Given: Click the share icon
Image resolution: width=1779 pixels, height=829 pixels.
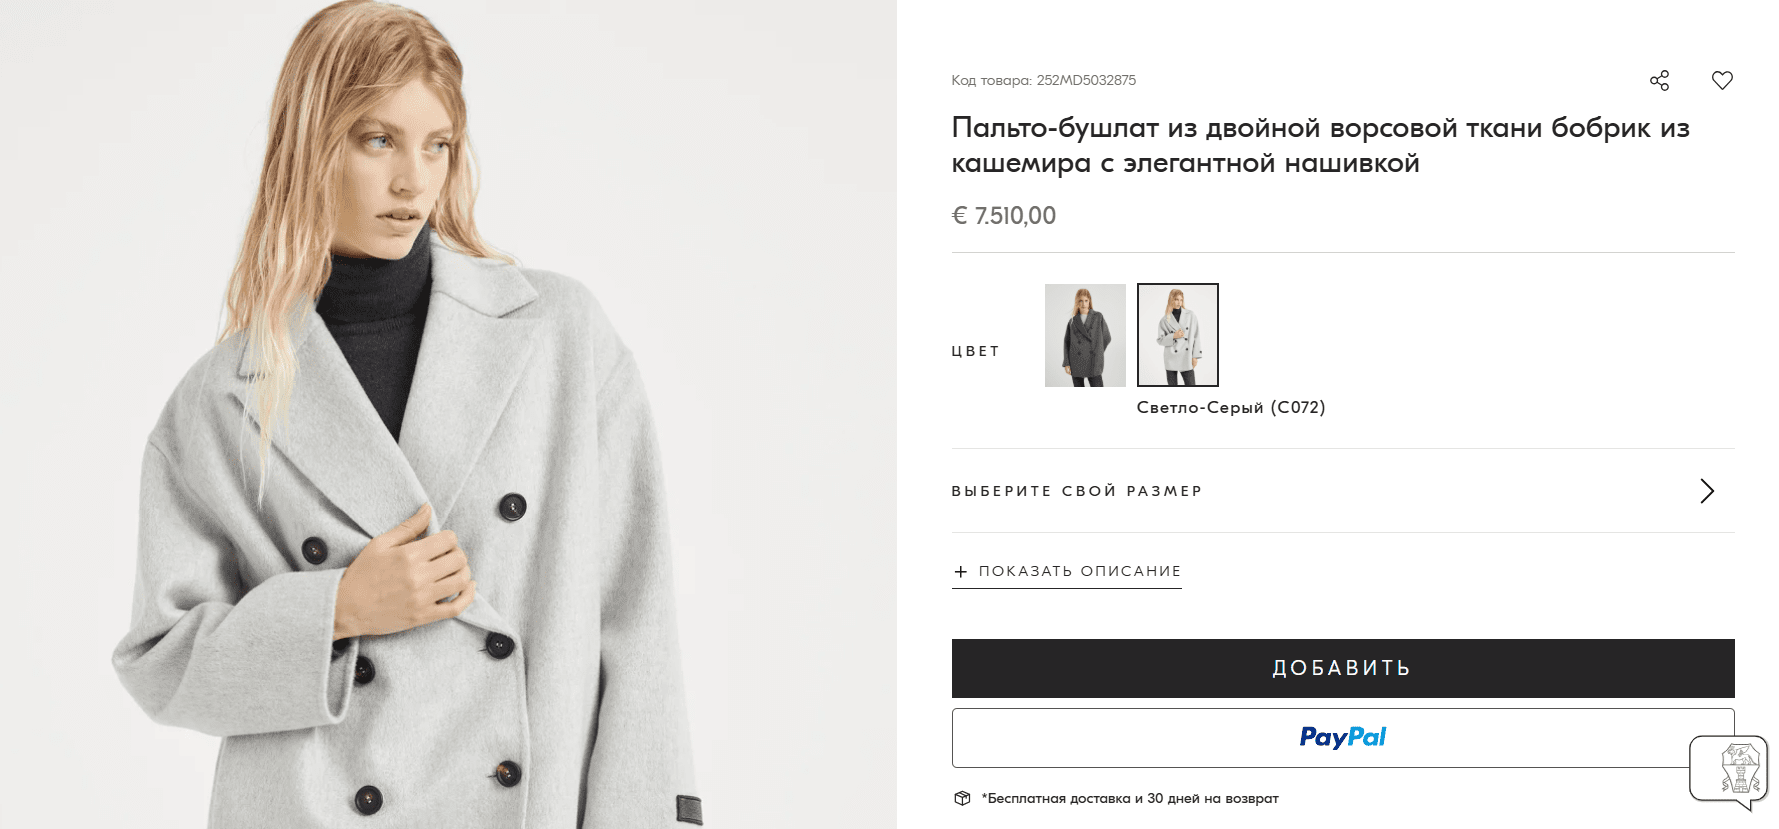Looking at the screenshot, I should [1659, 81].
